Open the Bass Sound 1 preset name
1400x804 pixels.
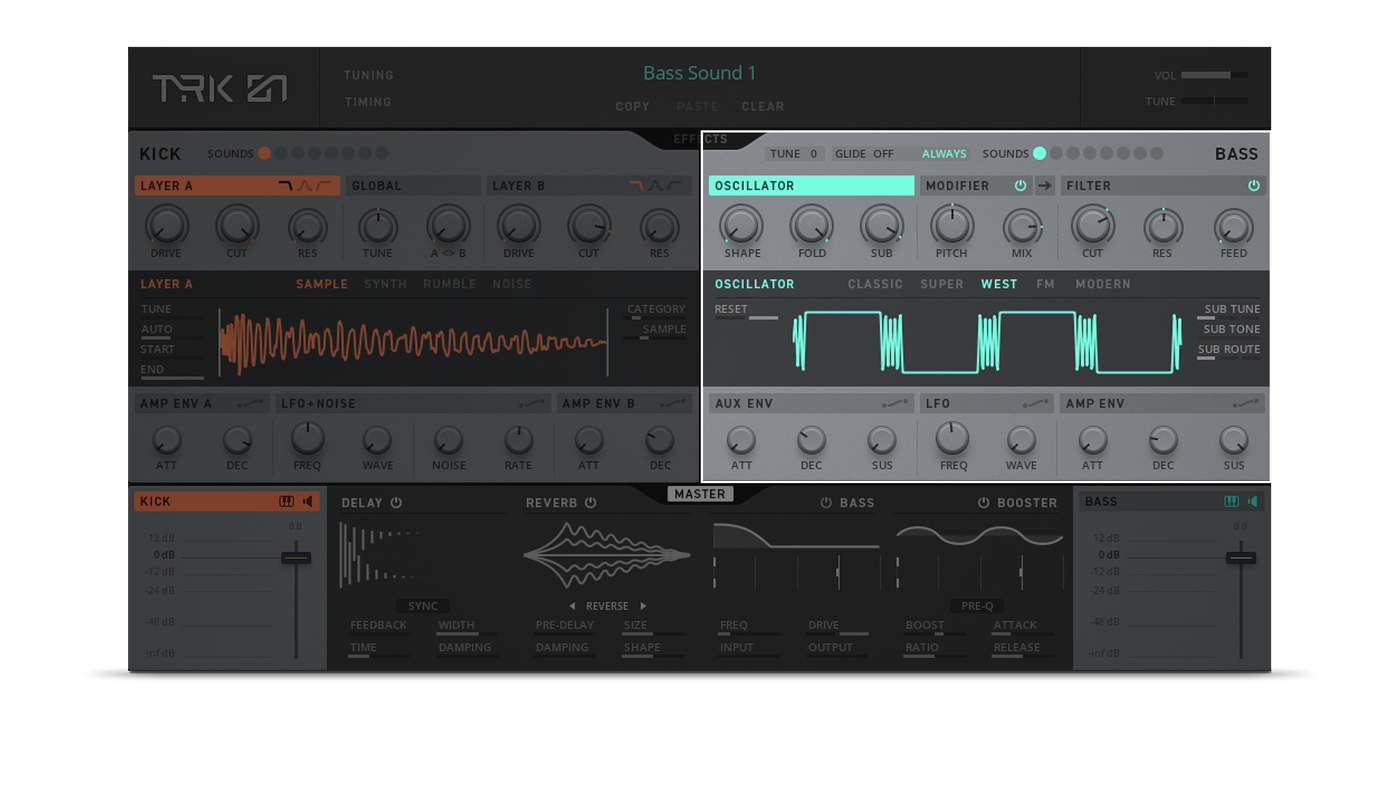[700, 73]
